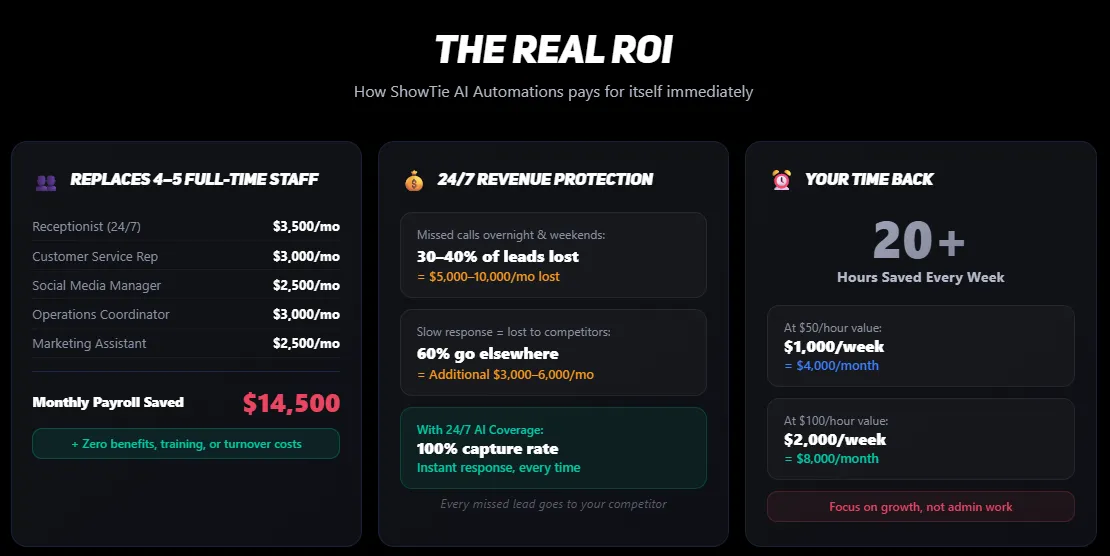Click the Operations Coordinator row
Viewport: 1110px width, 556px height.
[x=186, y=314]
